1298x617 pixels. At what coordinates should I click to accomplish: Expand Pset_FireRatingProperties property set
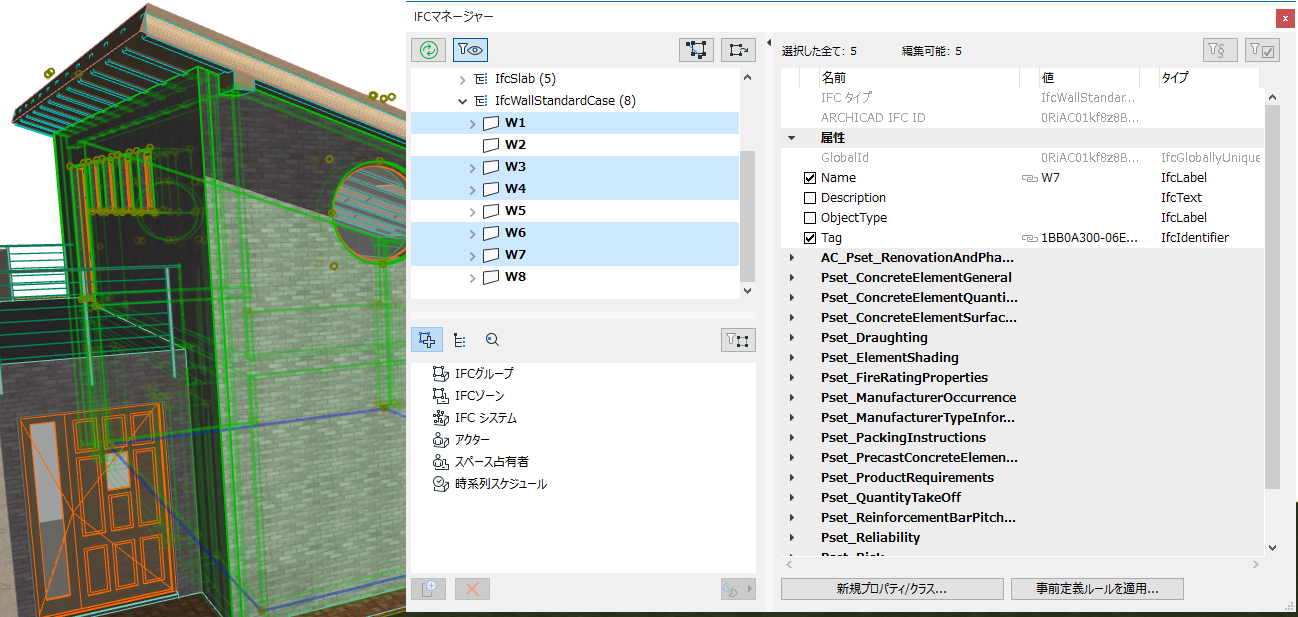pos(793,377)
